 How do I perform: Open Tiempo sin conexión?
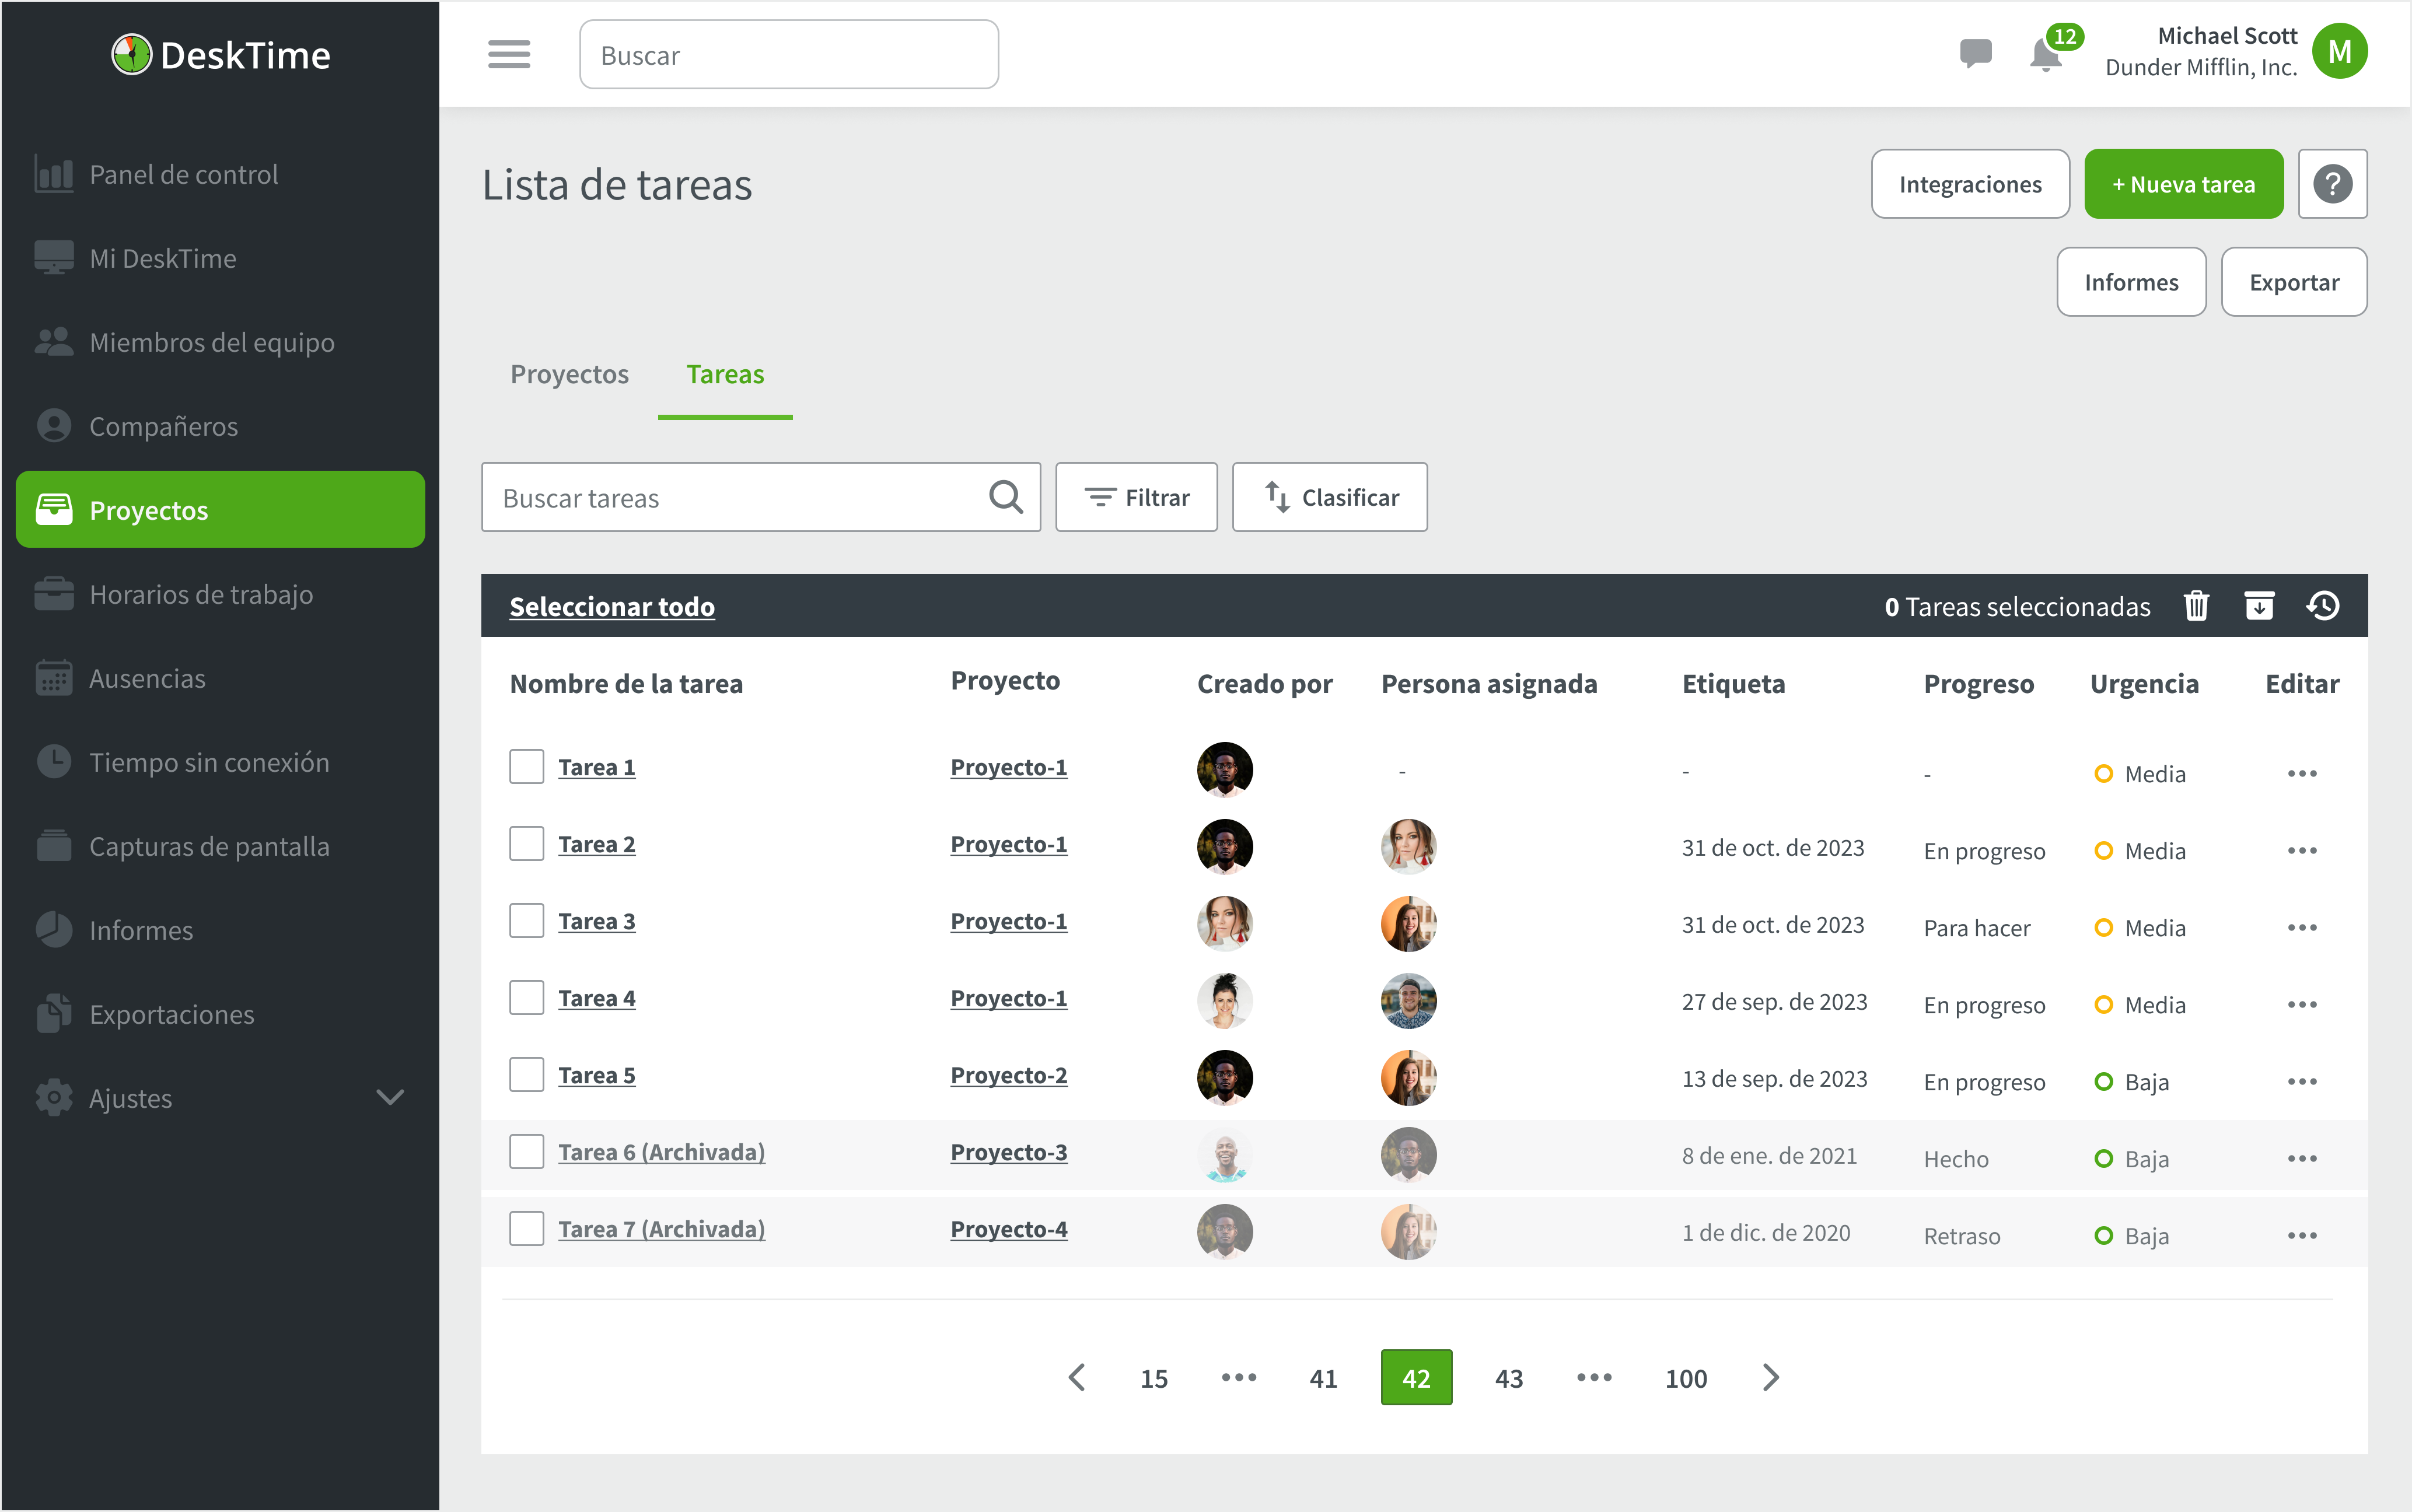(x=220, y=762)
